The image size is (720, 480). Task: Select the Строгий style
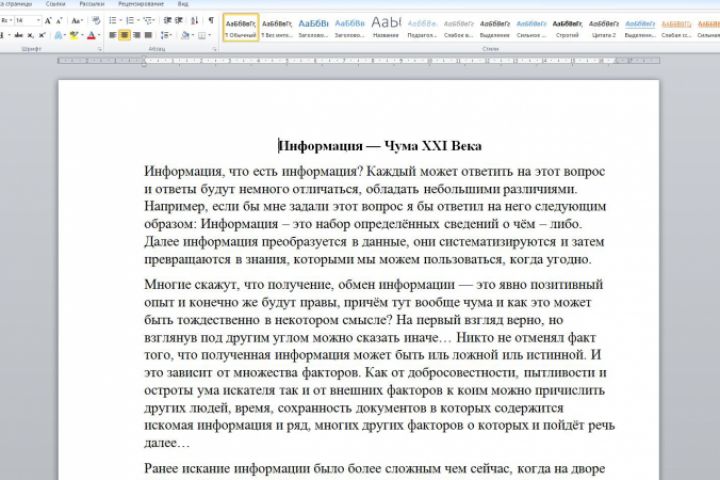568,28
